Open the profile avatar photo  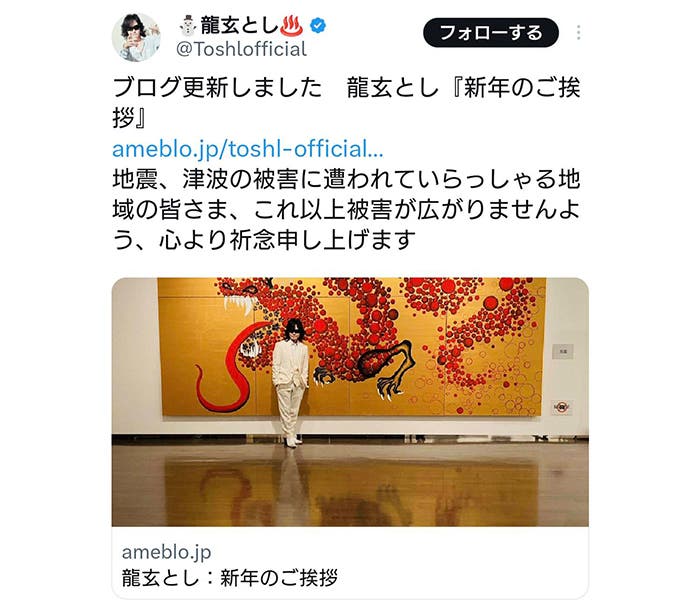[x=136, y=37]
